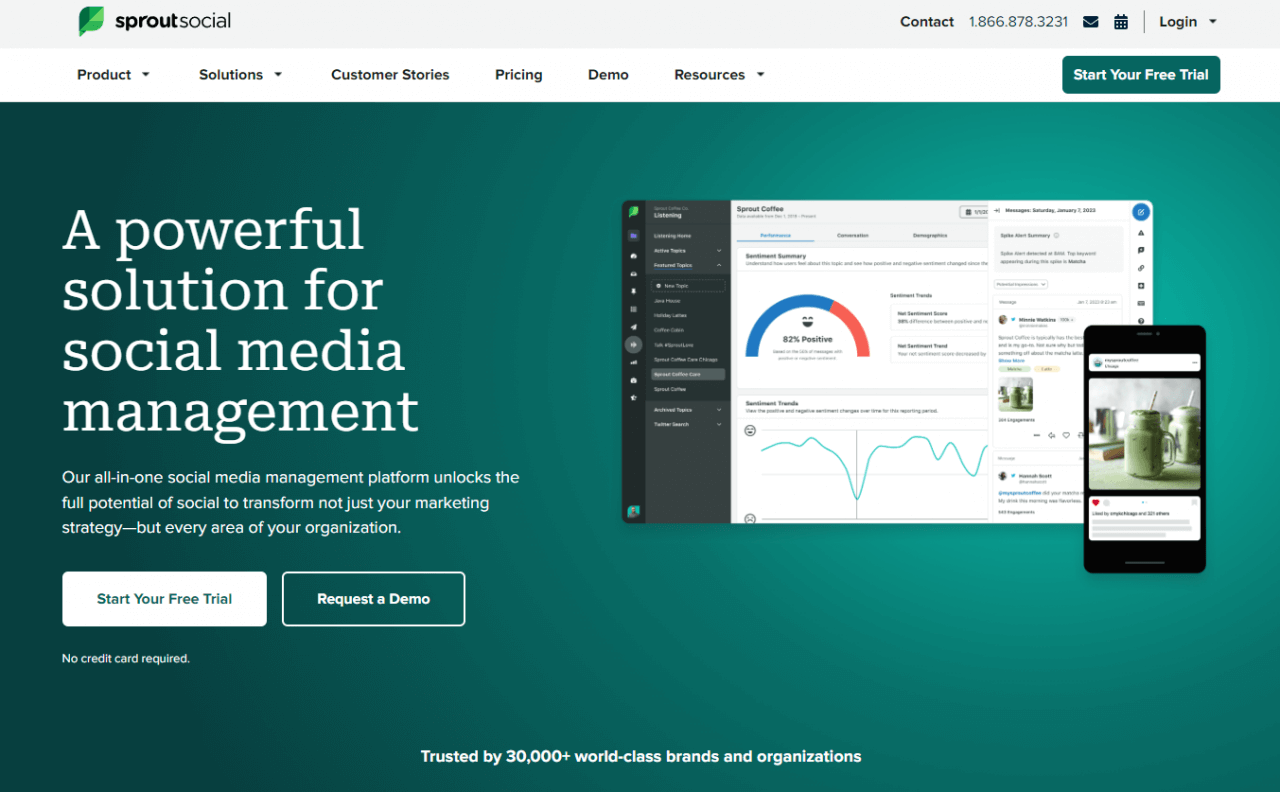Open the Login dropdown
The height and width of the screenshot is (792, 1280).
click(1186, 21)
